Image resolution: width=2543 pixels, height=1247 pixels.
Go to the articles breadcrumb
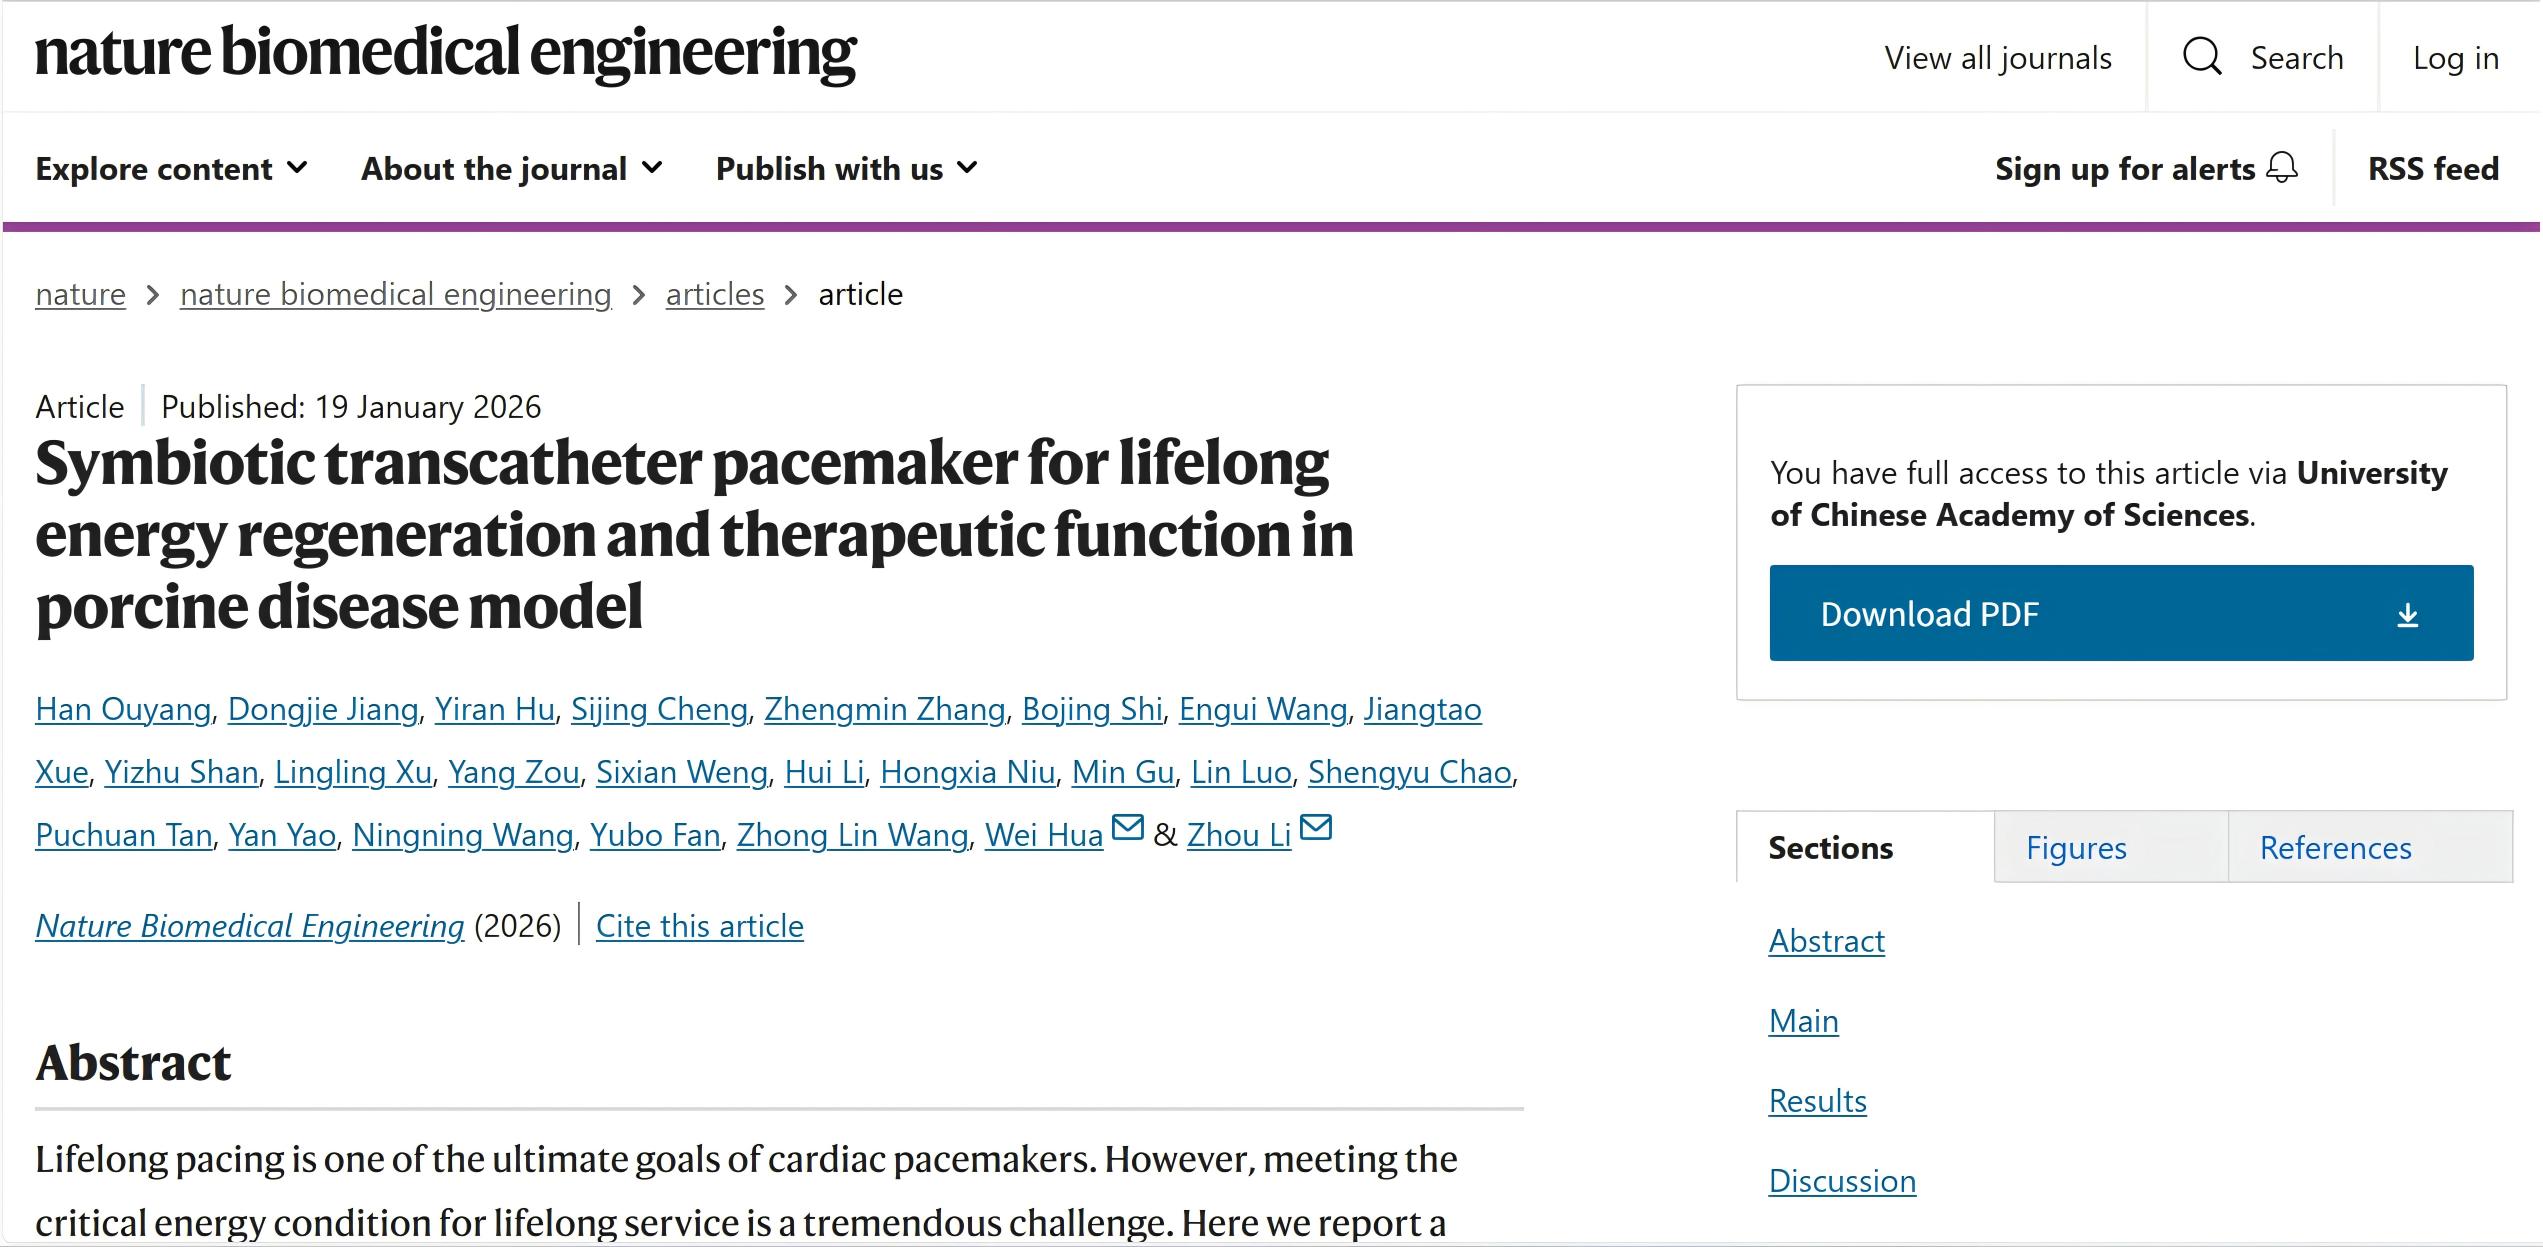(714, 295)
